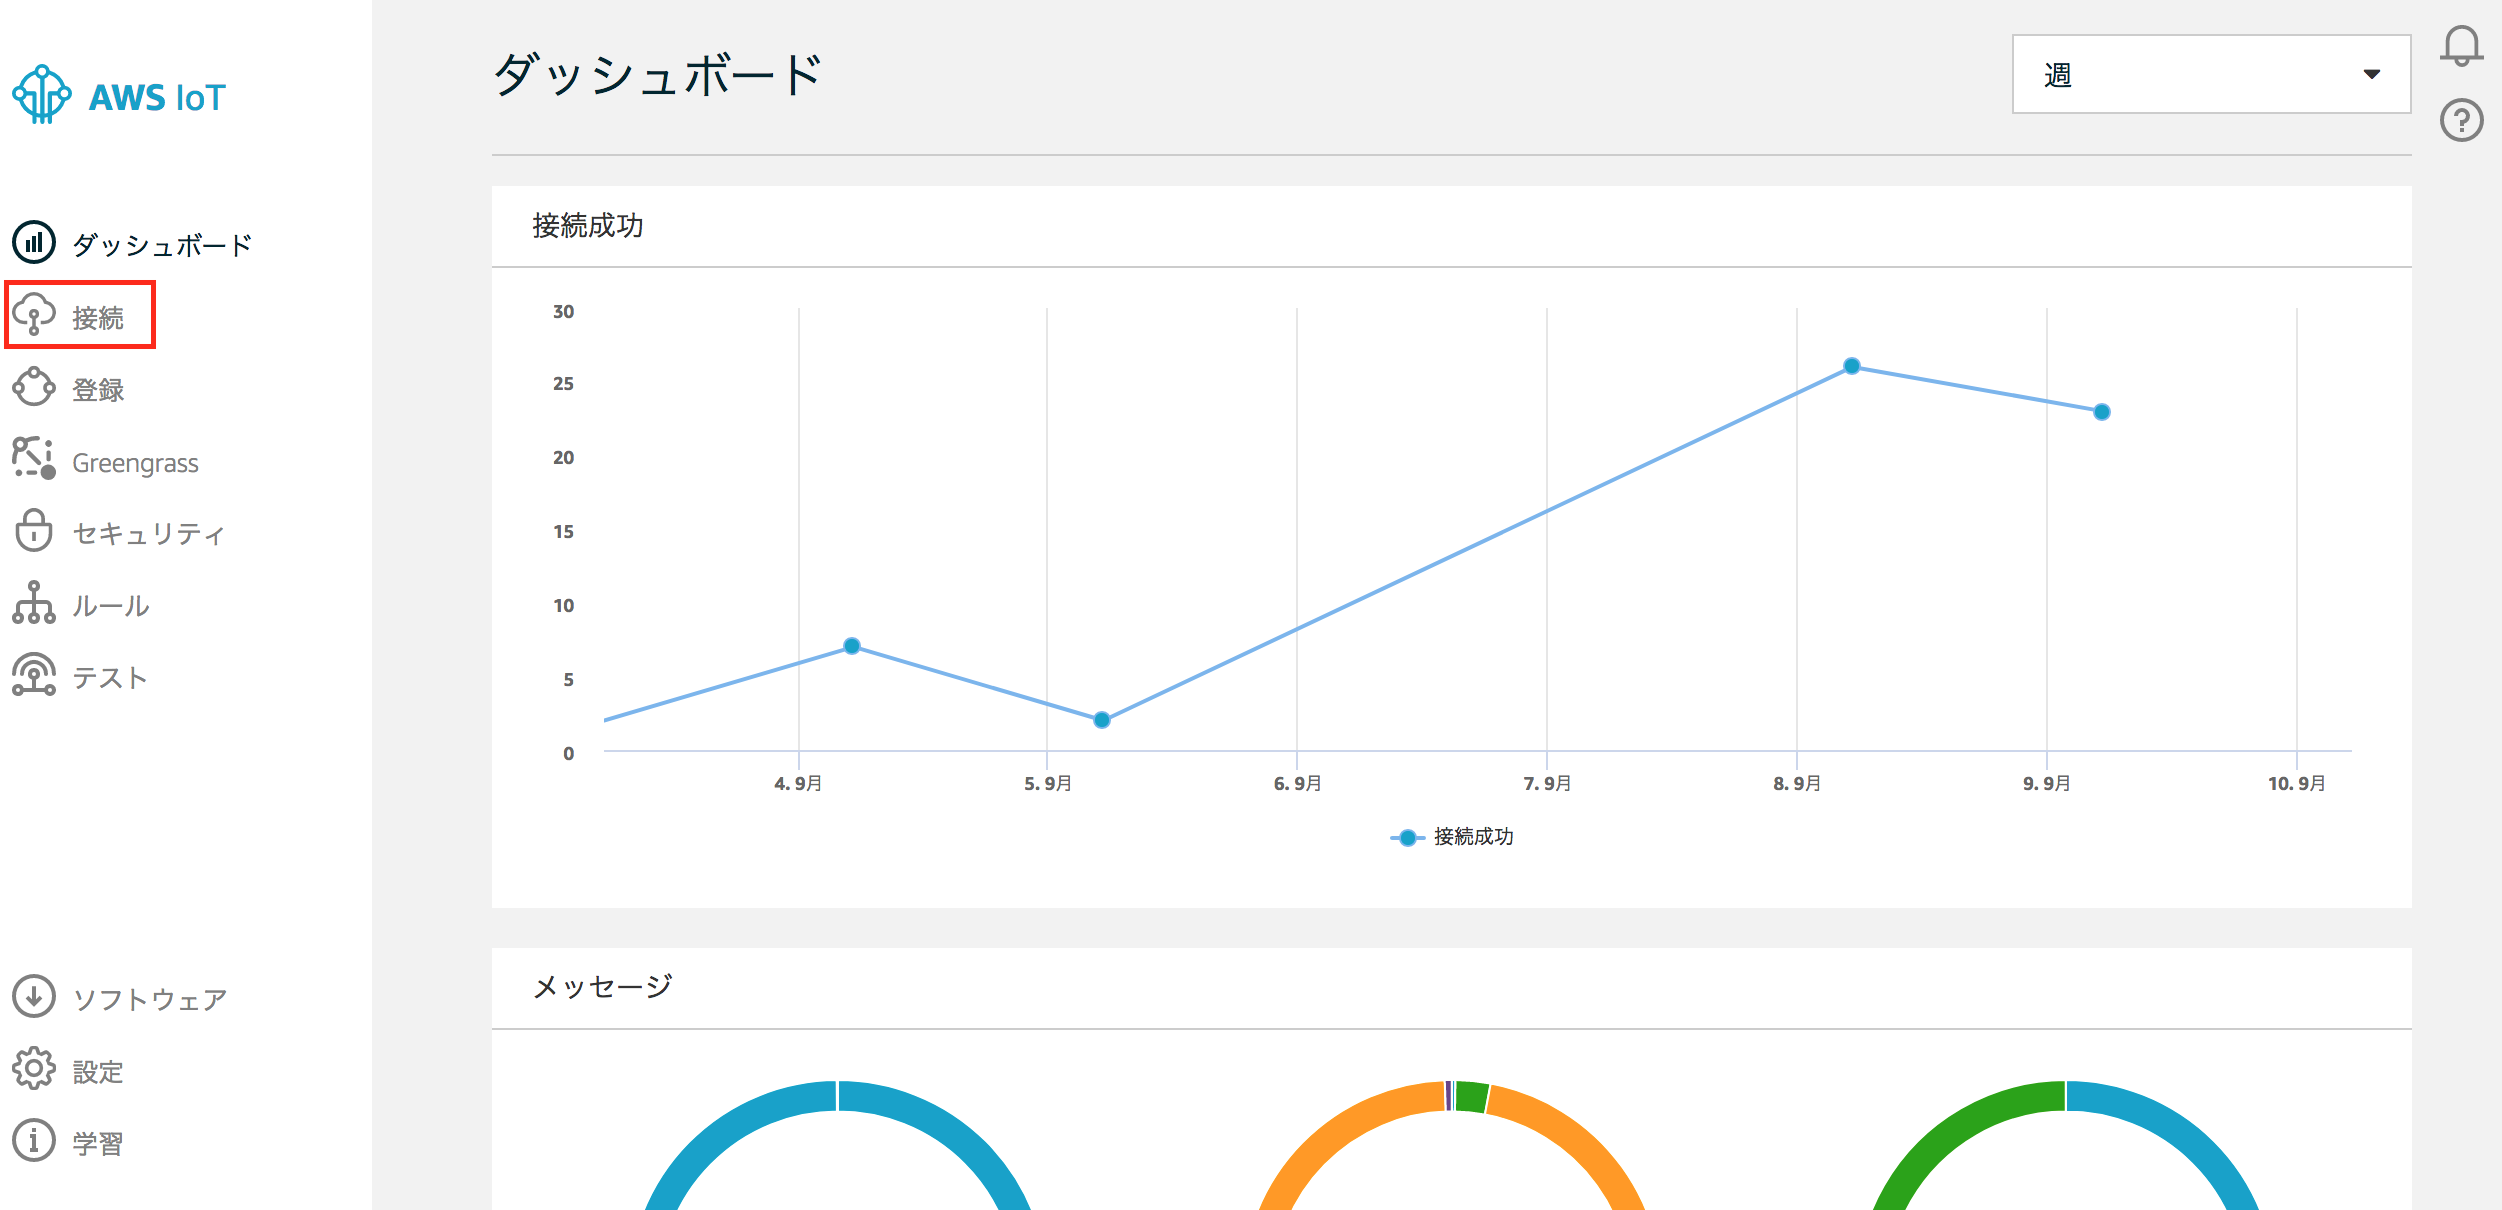Viewport: 2502px width, 1210px height.
Task: Click the 7. 9月 axis label
Action: tap(1547, 784)
